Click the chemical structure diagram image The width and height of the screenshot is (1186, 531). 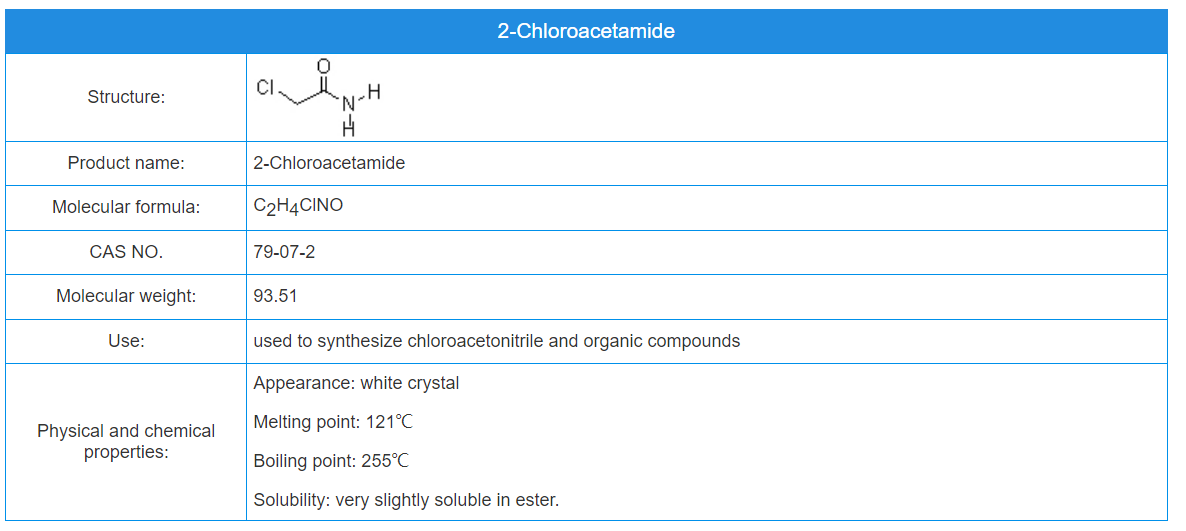point(318,97)
